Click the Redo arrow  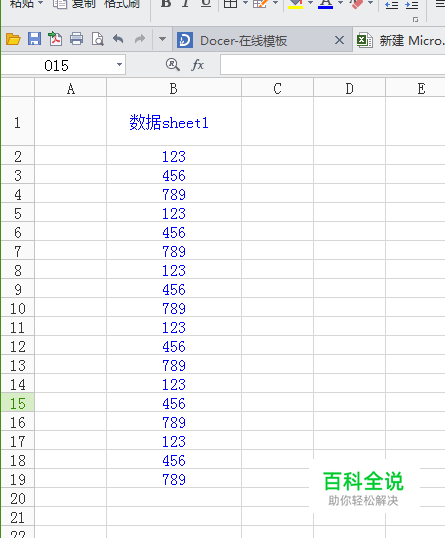coord(140,39)
